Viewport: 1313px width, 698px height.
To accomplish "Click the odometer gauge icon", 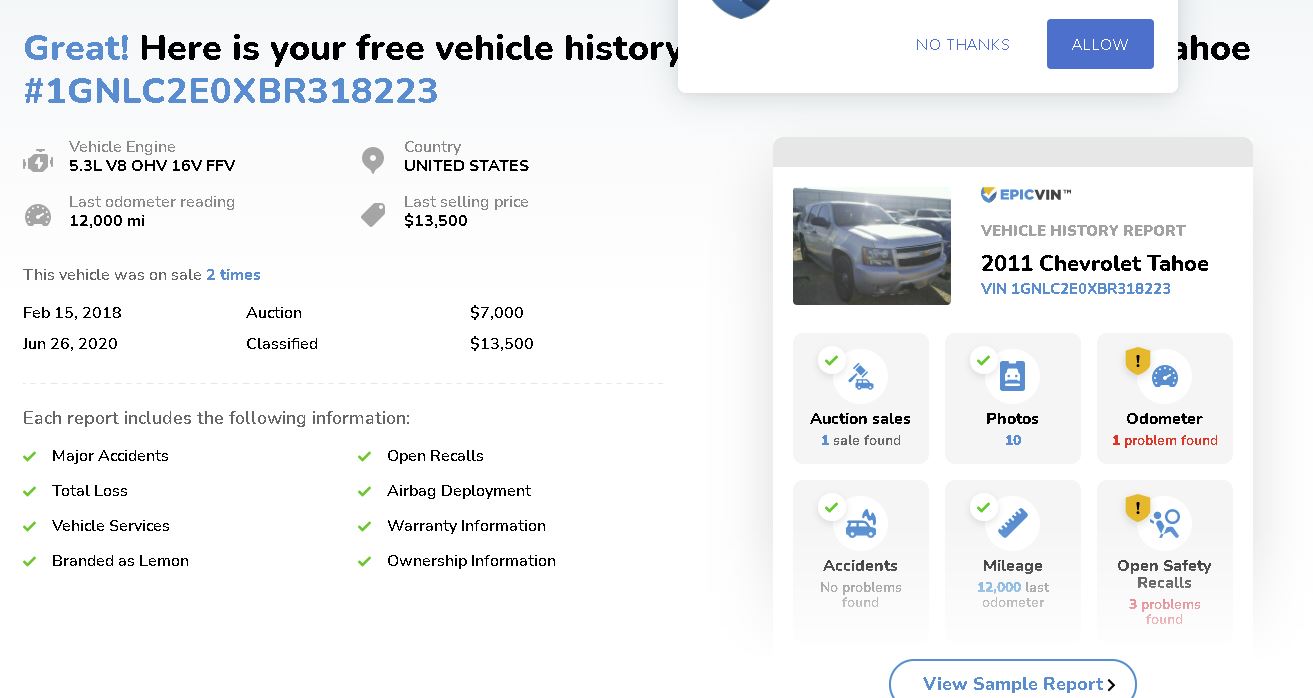I will [x=38, y=215].
